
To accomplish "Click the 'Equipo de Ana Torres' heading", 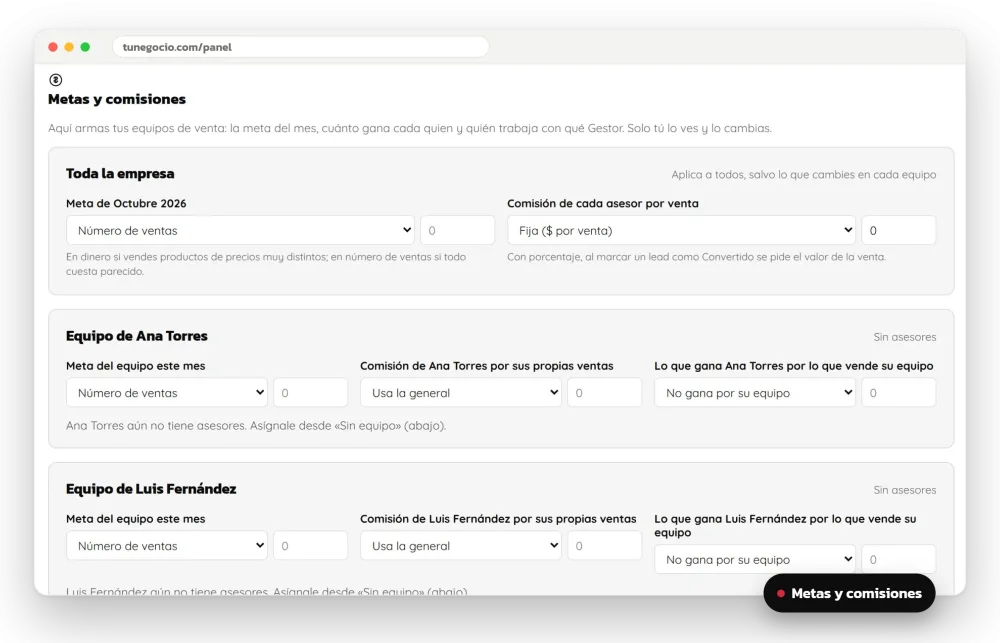I will click(136, 336).
